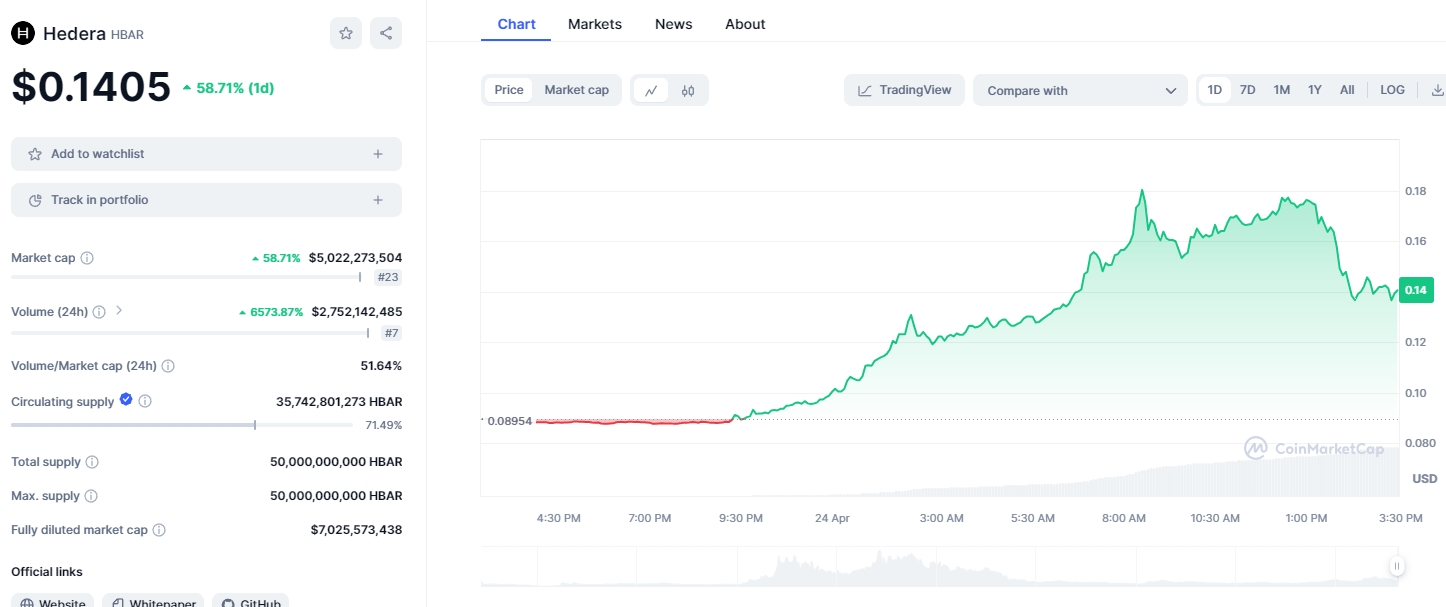This screenshot has width=1446, height=607.
Task: Expand Volume (24h) chevron arrow
Action: coord(119,311)
